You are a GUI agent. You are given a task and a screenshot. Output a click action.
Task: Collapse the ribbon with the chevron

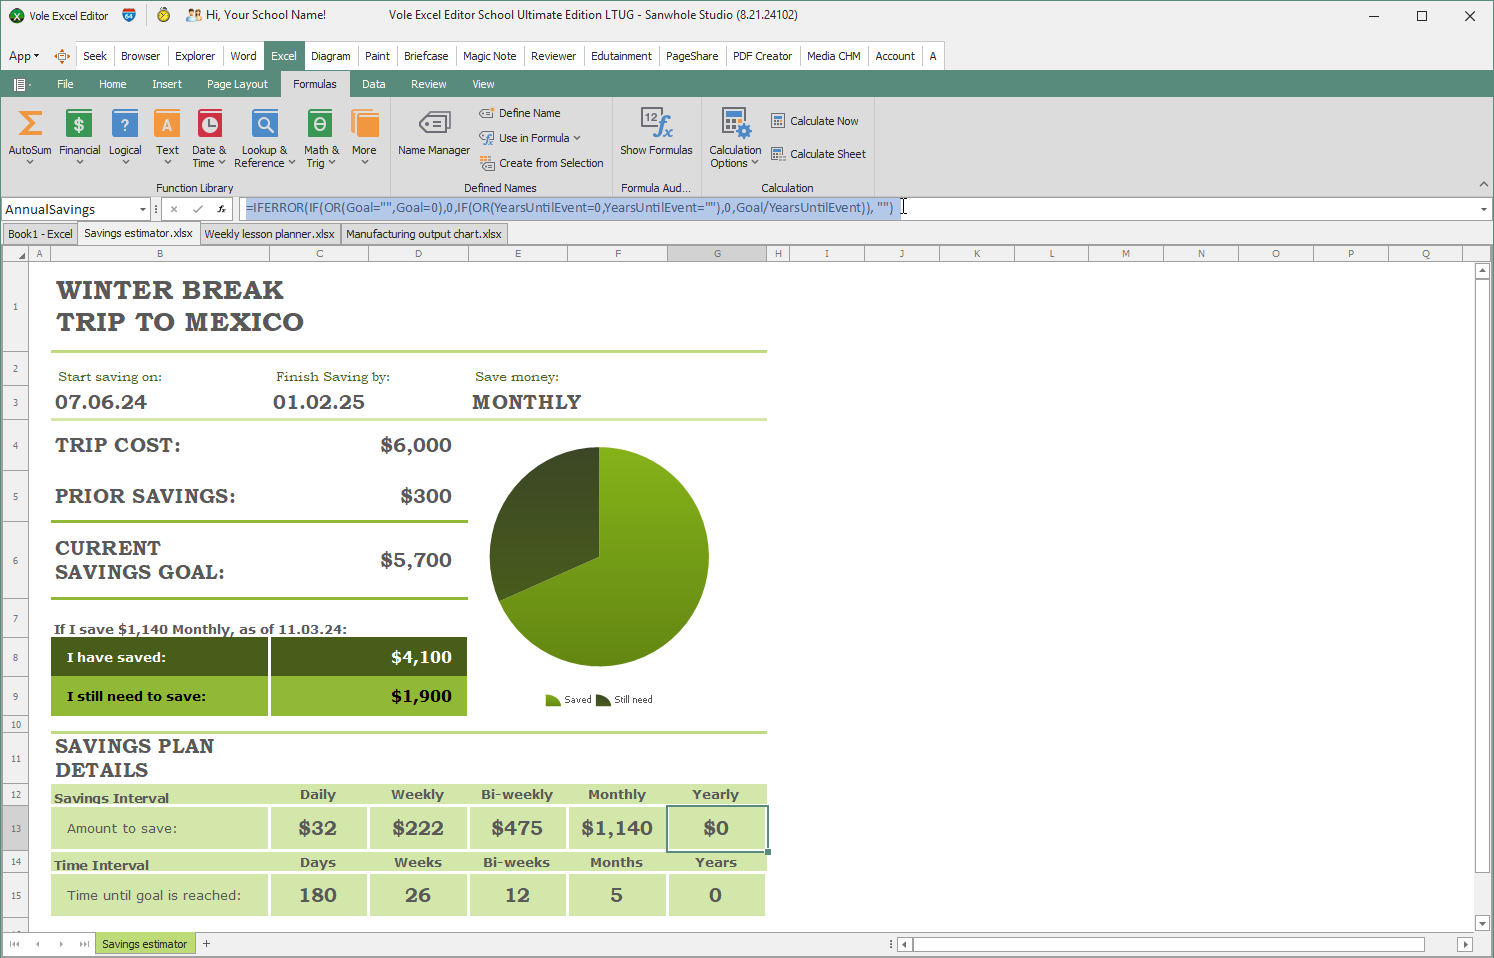tap(1483, 184)
